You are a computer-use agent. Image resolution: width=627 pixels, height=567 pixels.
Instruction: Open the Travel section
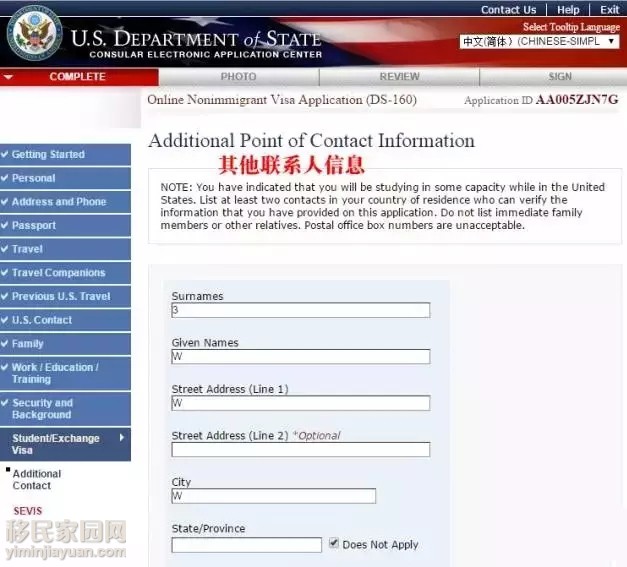point(65,249)
